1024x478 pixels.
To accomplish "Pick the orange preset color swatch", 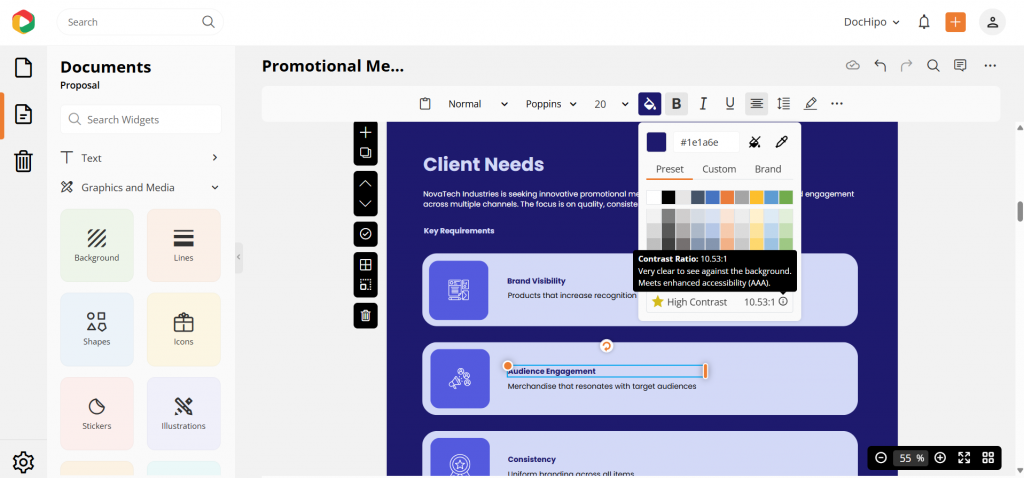I will (727, 197).
